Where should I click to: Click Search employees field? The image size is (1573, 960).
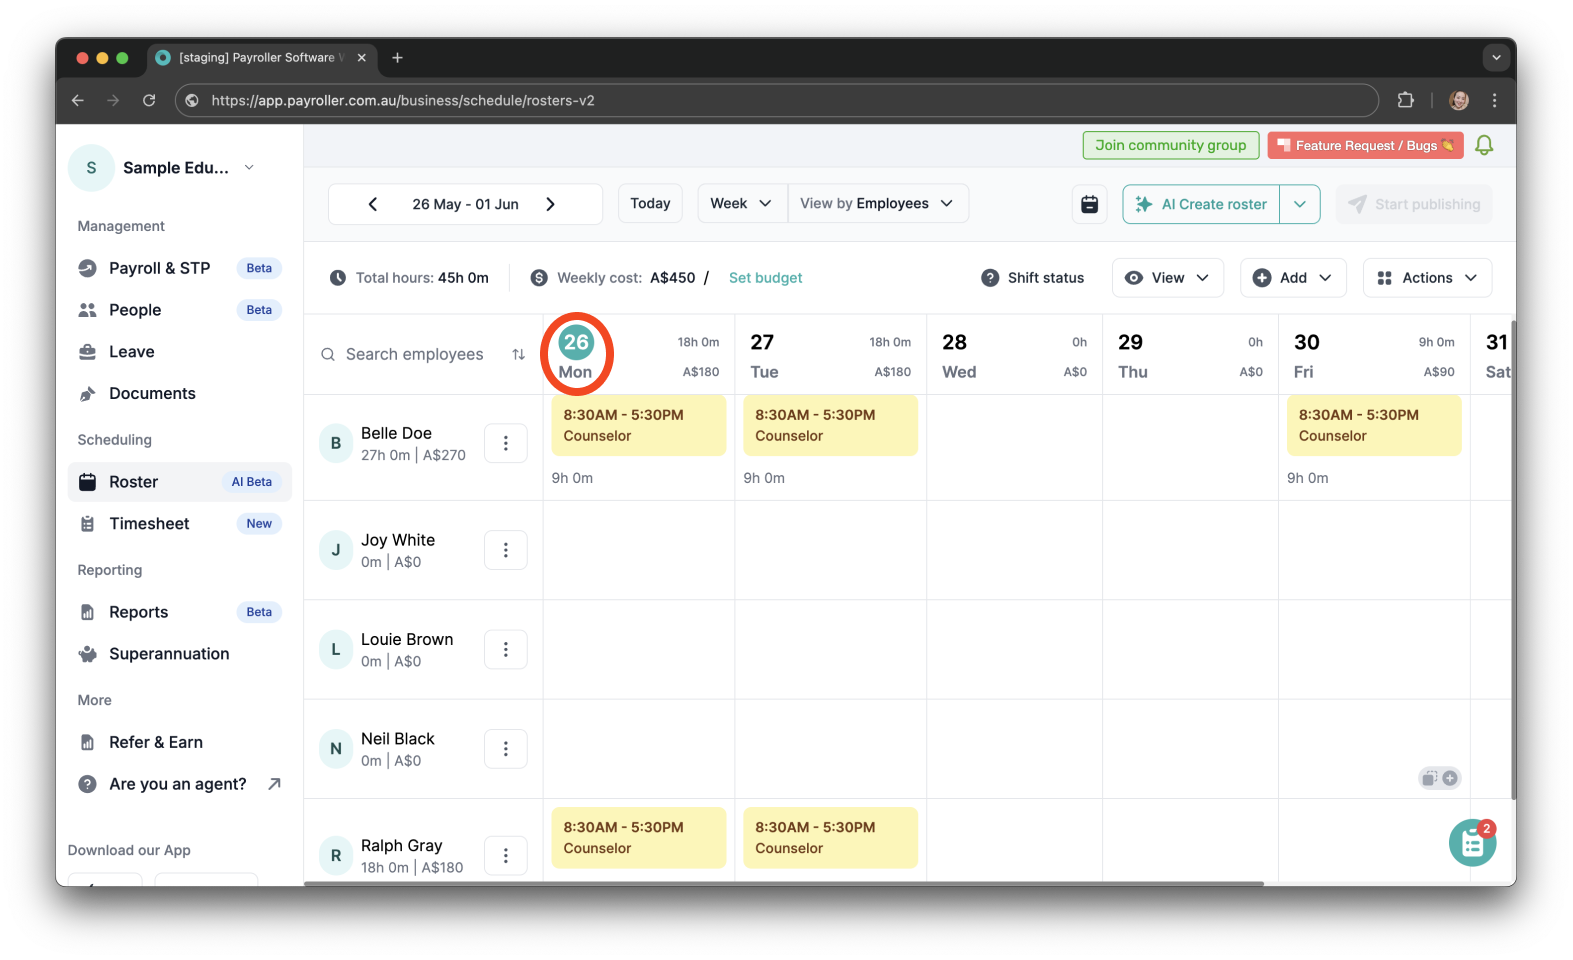pyautogui.click(x=414, y=354)
